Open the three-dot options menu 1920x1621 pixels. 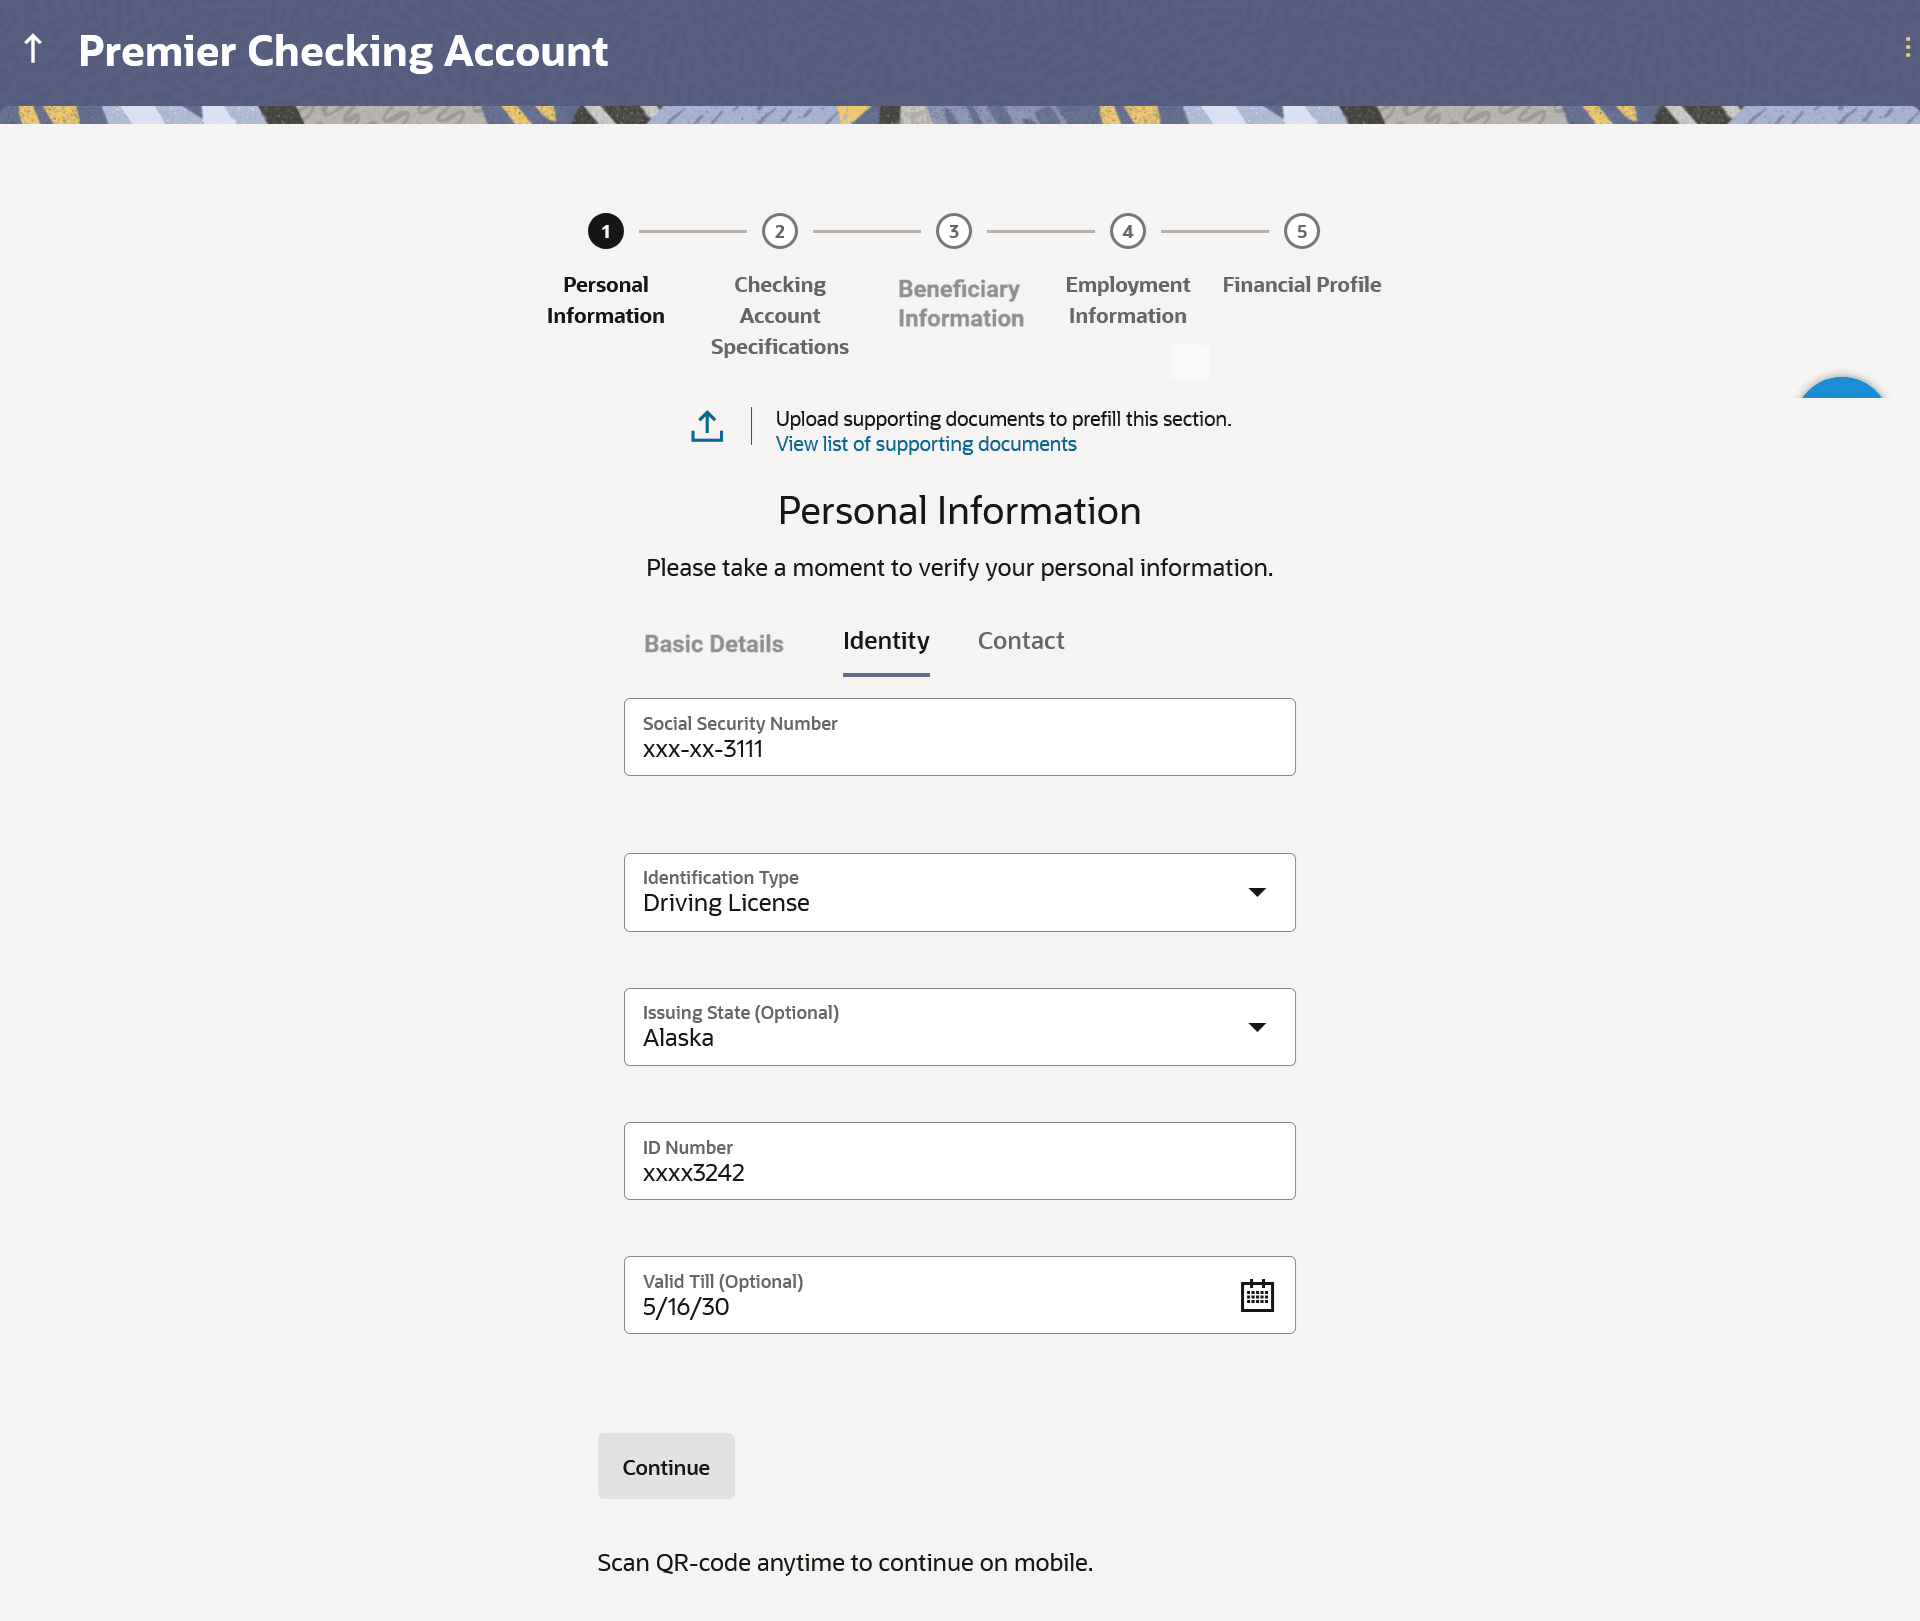[1907, 48]
